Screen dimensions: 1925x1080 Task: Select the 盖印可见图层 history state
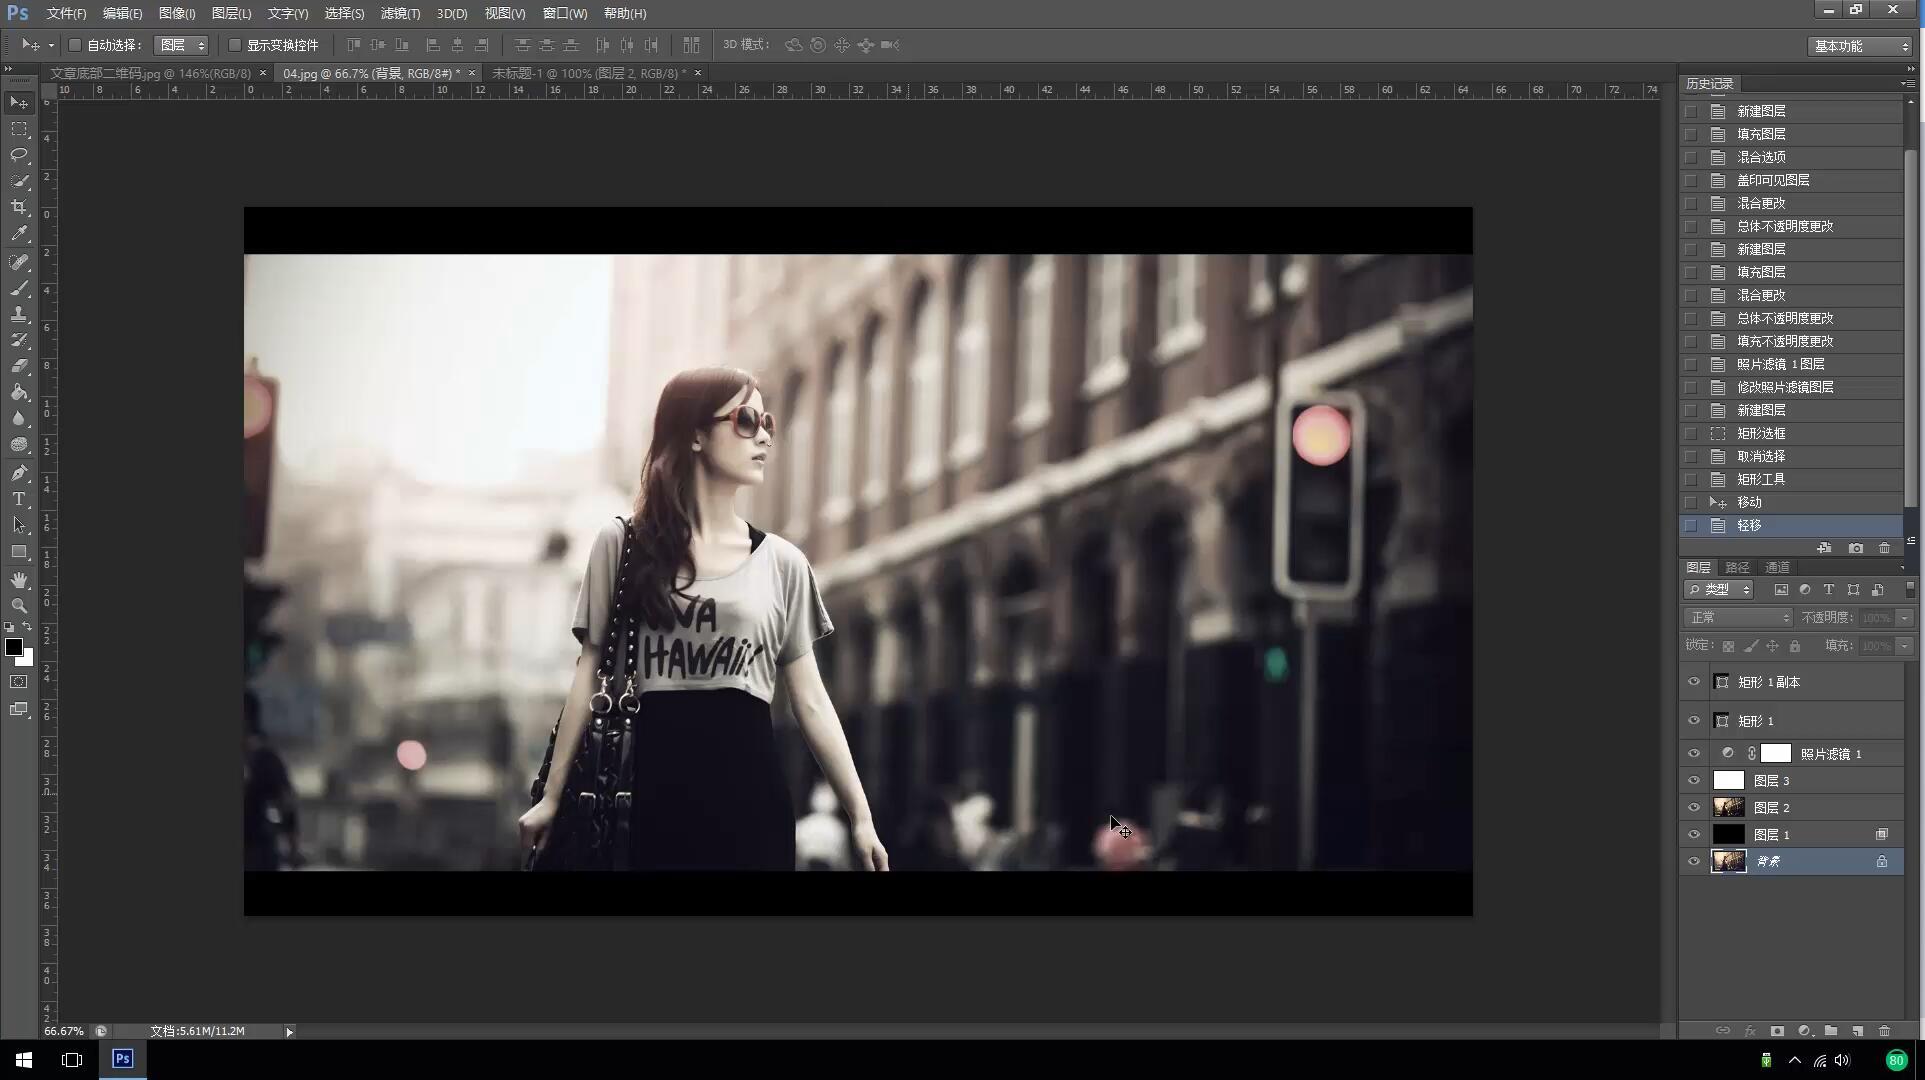tap(1773, 180)
